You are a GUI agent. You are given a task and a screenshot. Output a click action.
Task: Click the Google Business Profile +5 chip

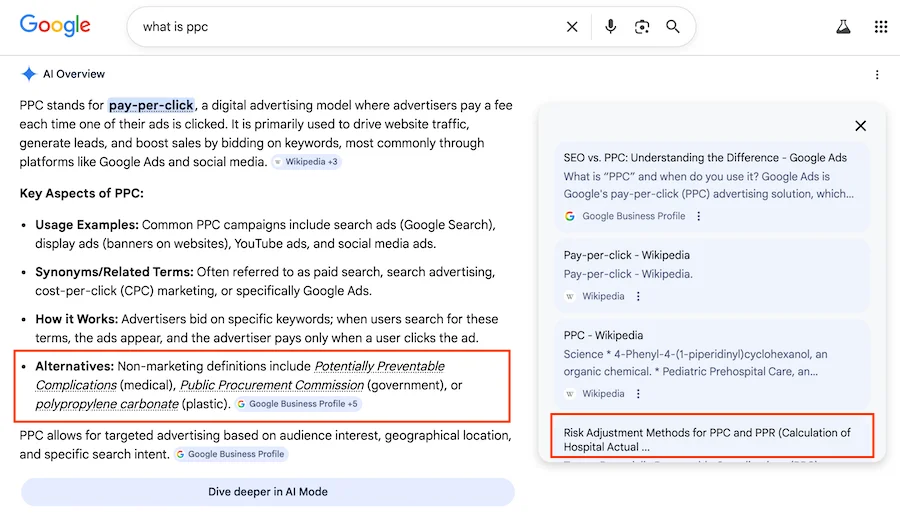[x=298, y=404]
